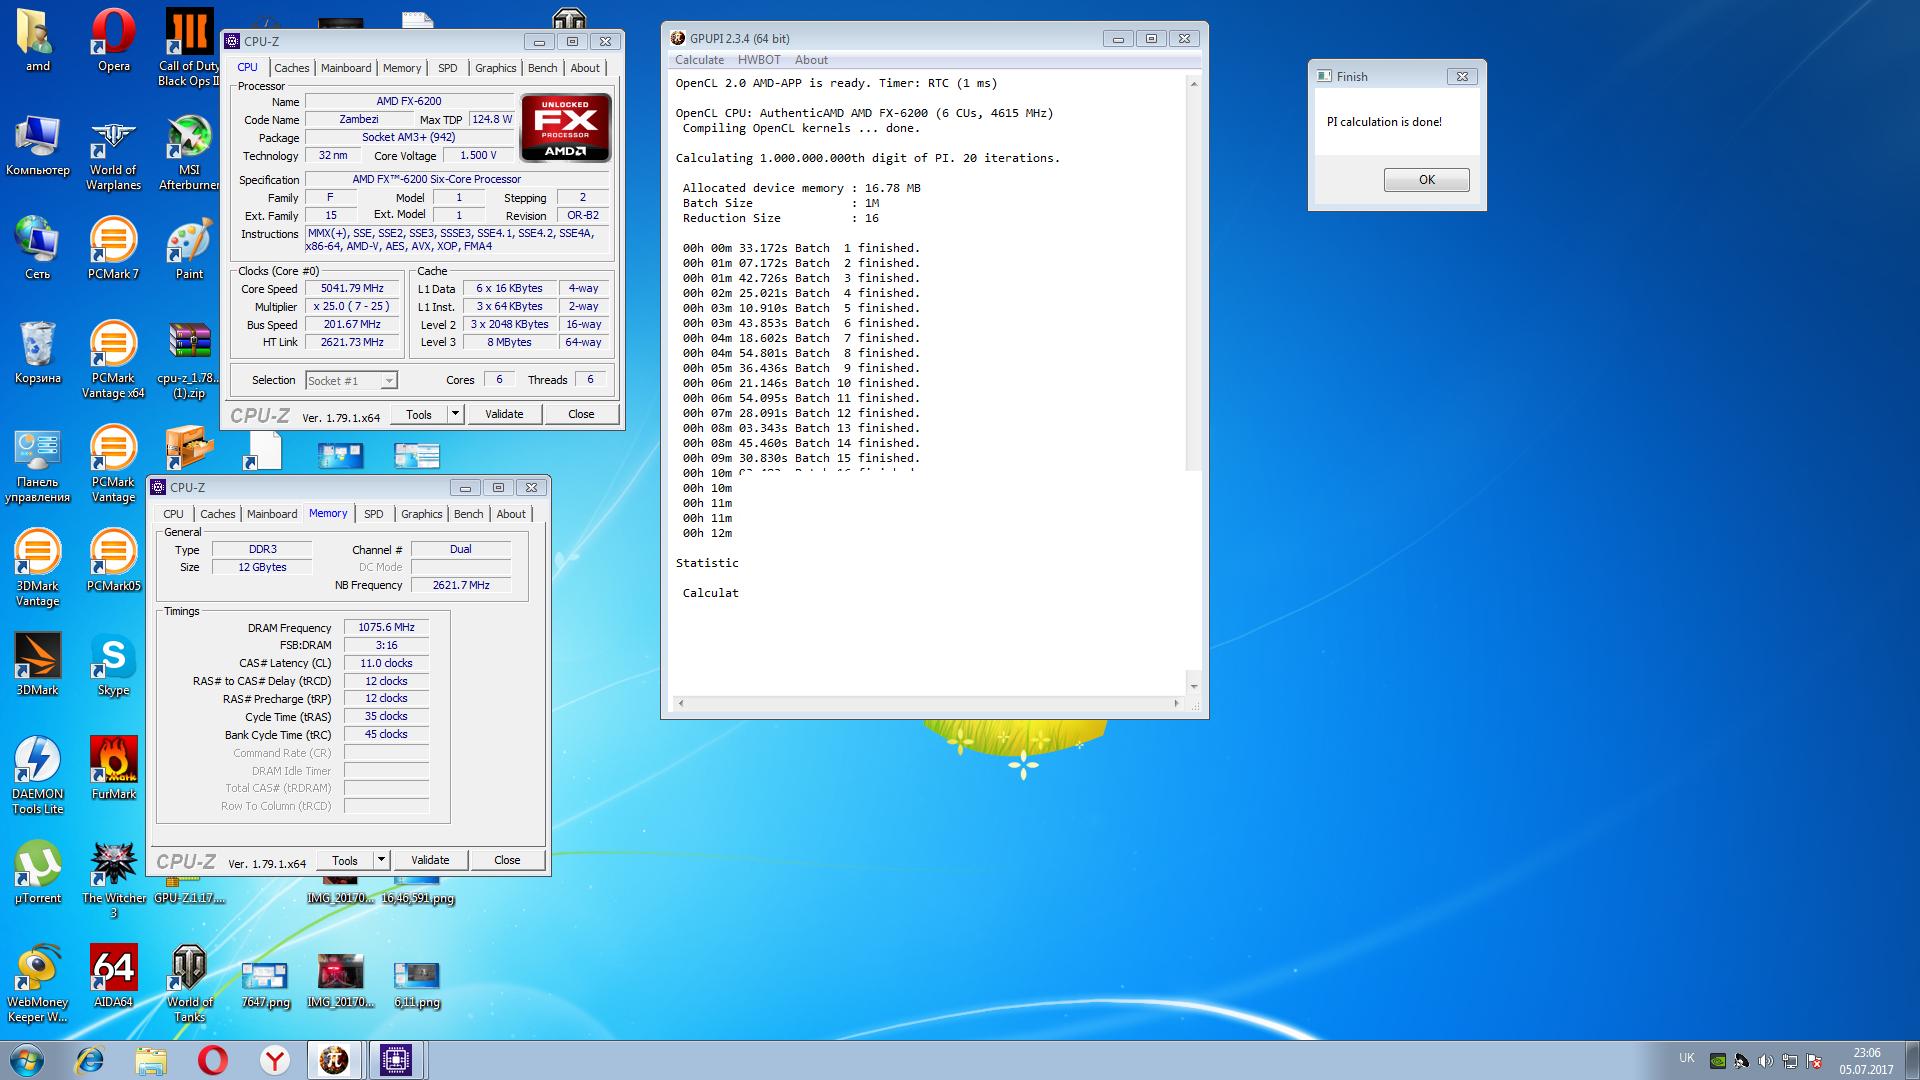Expand the Tools dropdown arrow in the CPU-Z Memory window

tap(381, 860)
